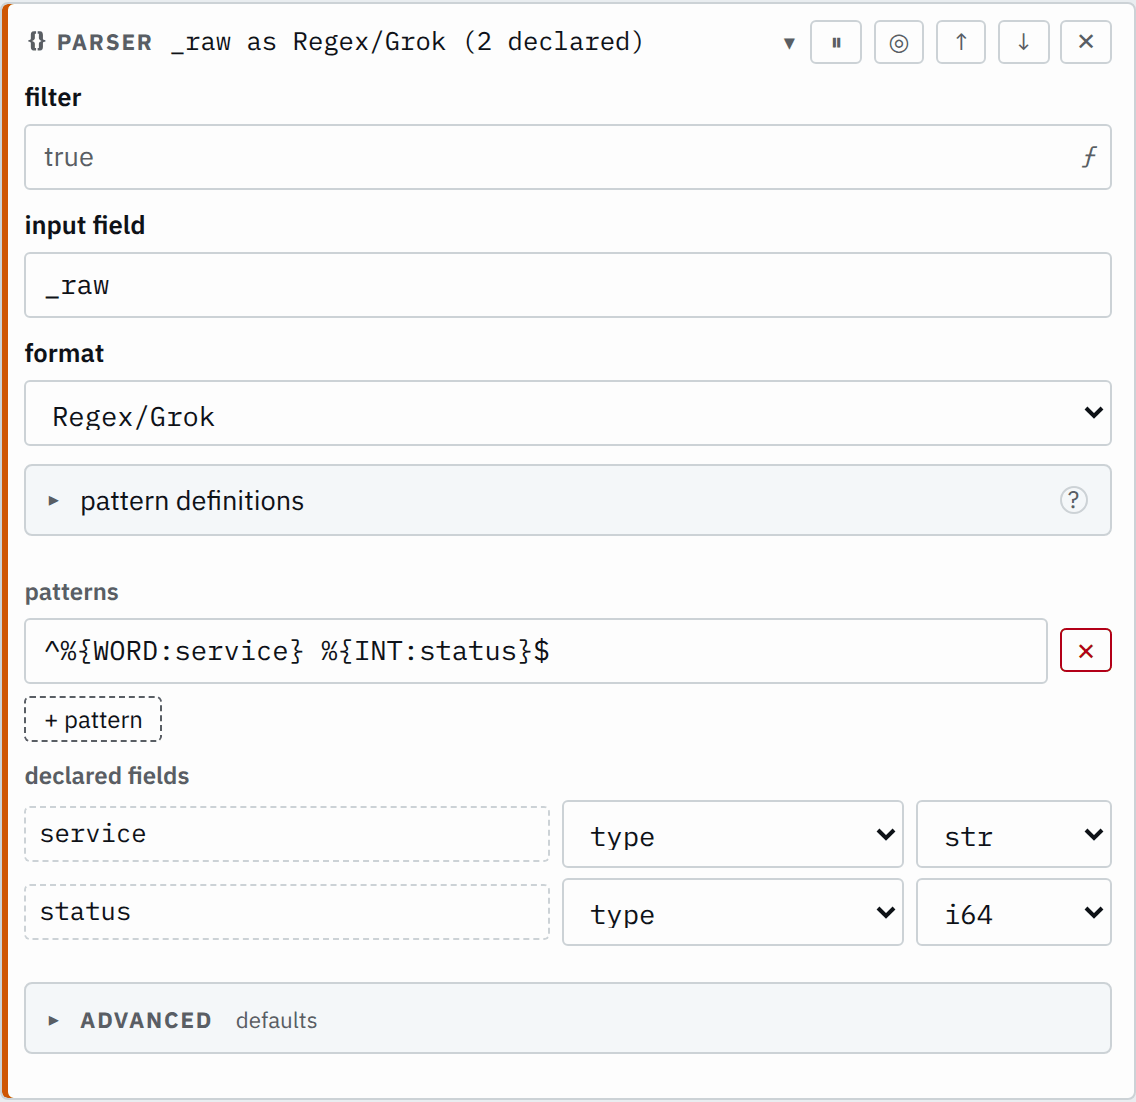
Task: Click the filter field containing true
Action: pyautogui.click(x=567, y=157)
